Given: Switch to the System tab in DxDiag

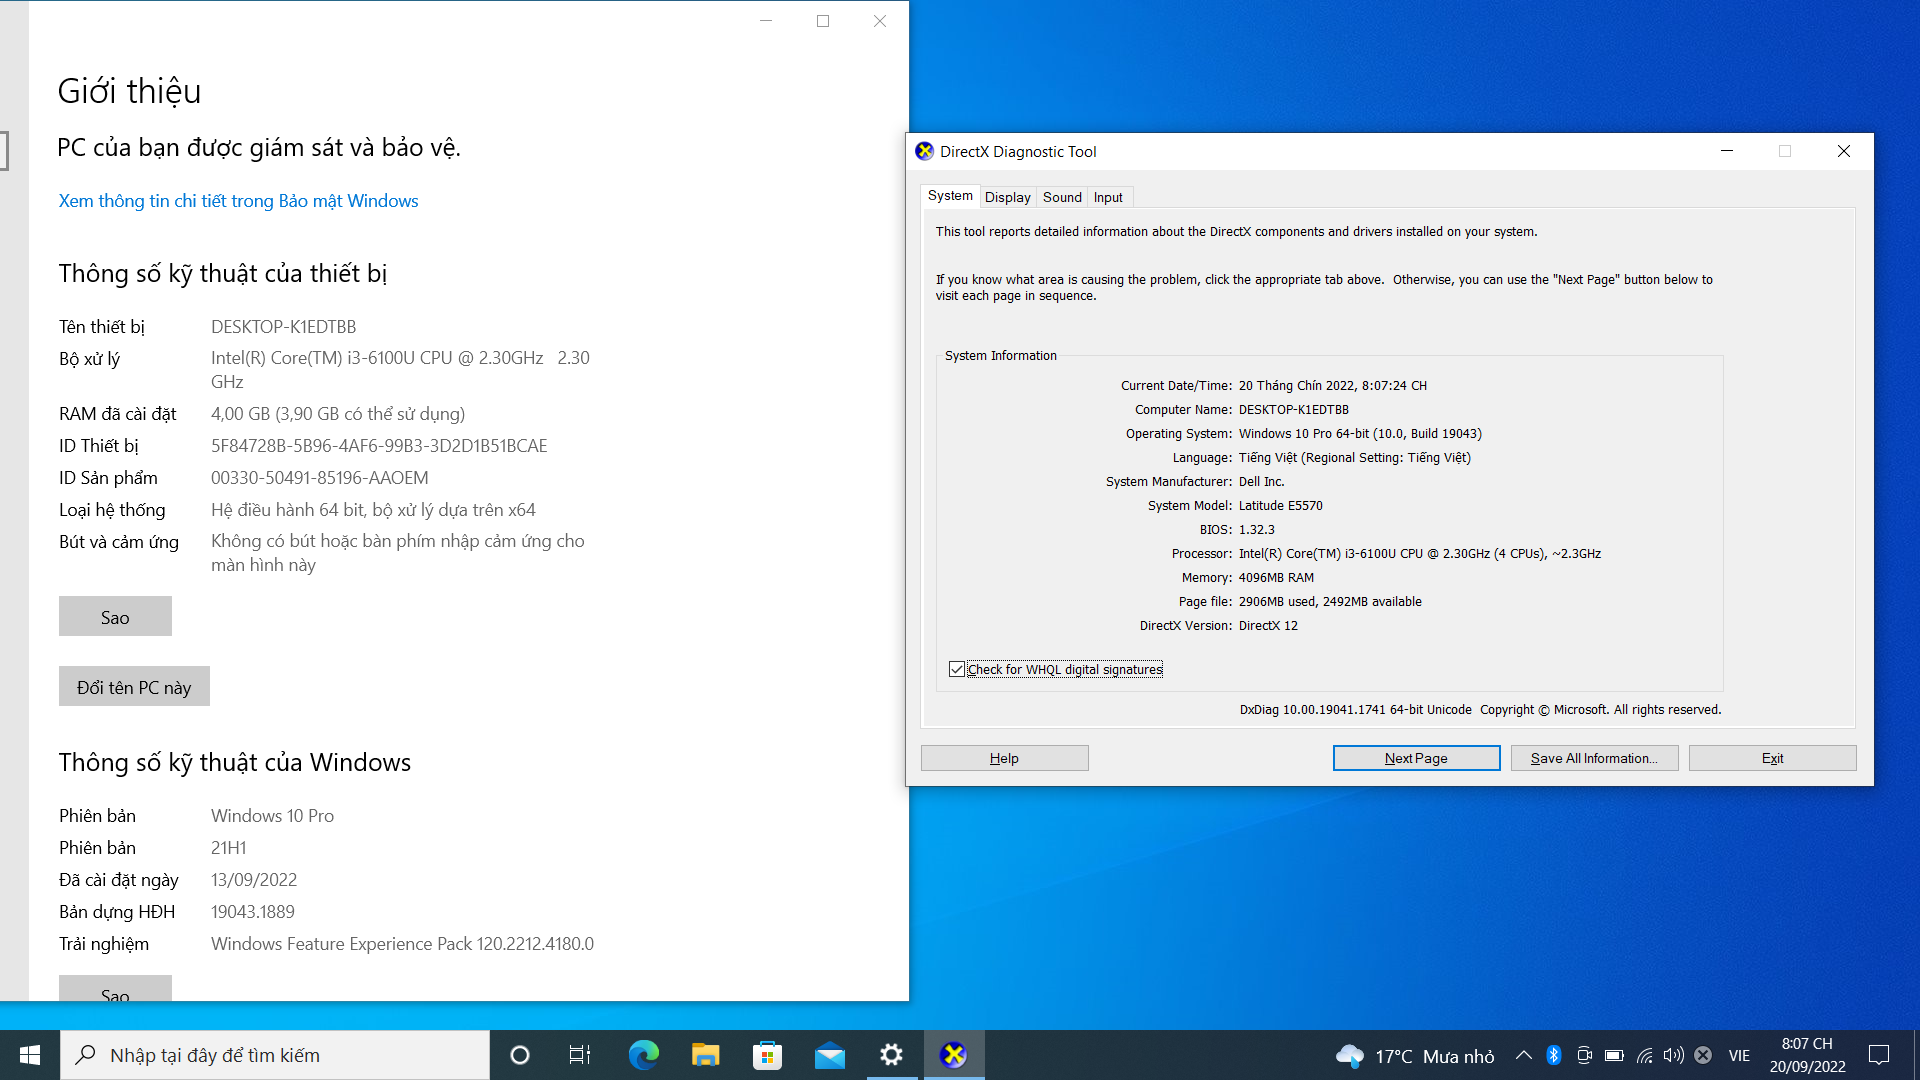Looking at the screenshot, I should coord(950,196).
